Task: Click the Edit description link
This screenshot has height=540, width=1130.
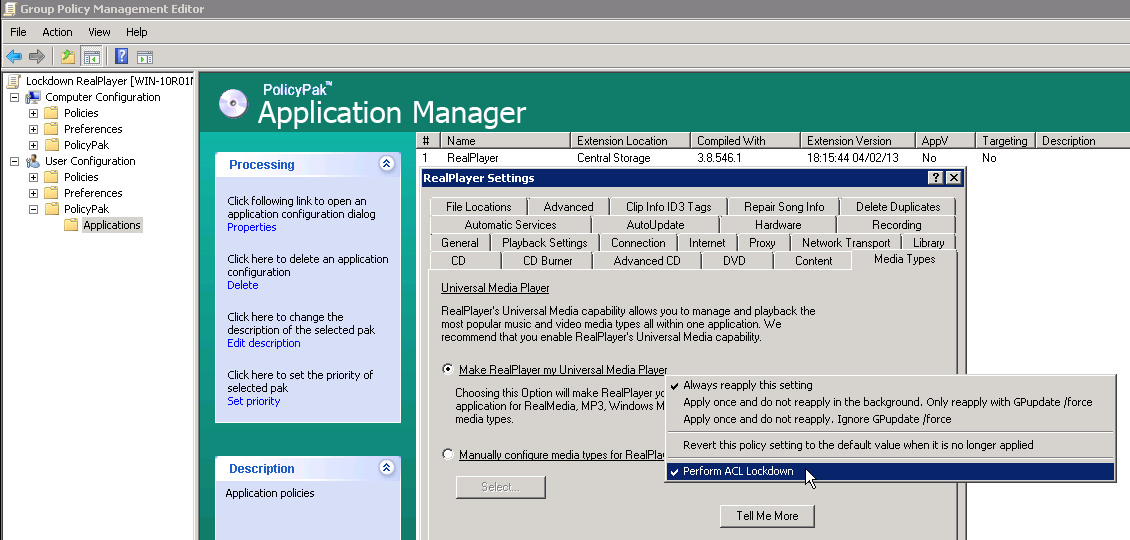Action: coord(264,343)
